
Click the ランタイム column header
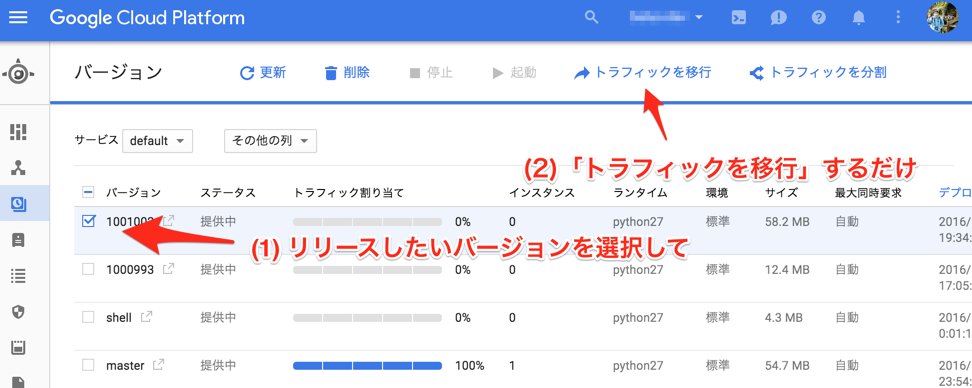[x=640, y=193]
